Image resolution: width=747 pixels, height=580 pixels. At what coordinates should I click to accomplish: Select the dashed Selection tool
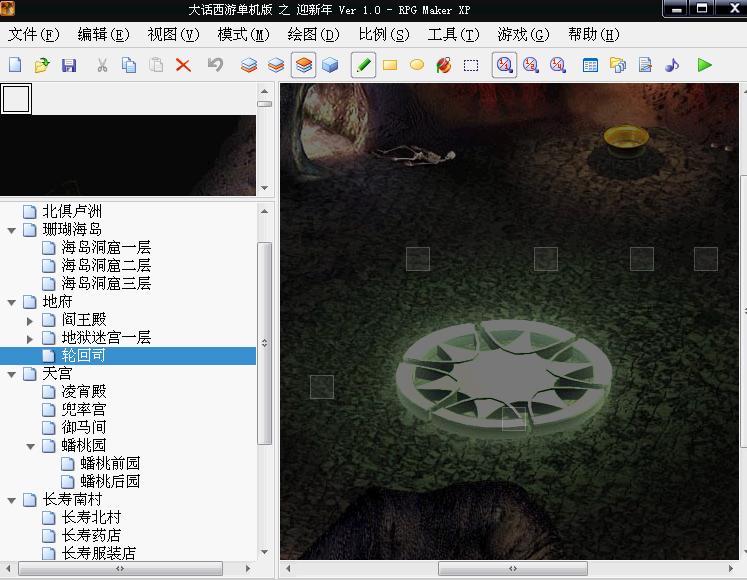coord(471,65)
